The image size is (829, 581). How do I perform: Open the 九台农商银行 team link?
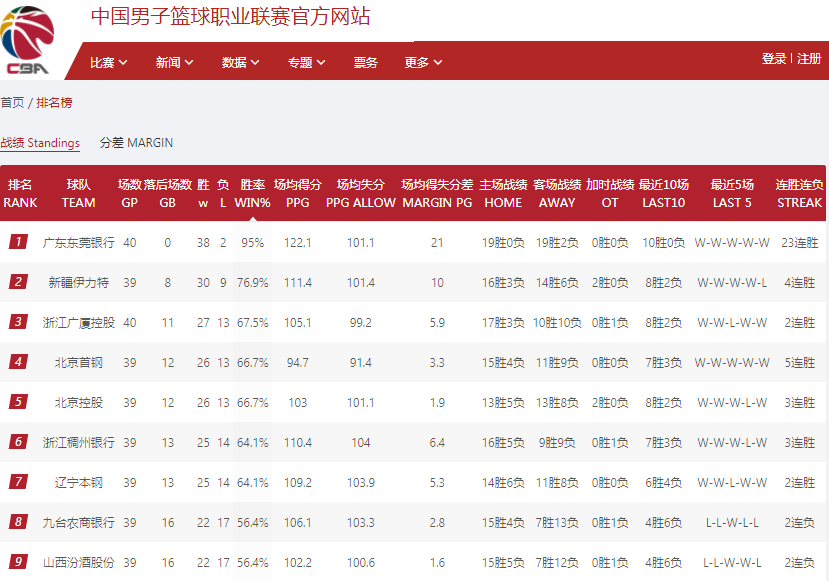point(78,523)
